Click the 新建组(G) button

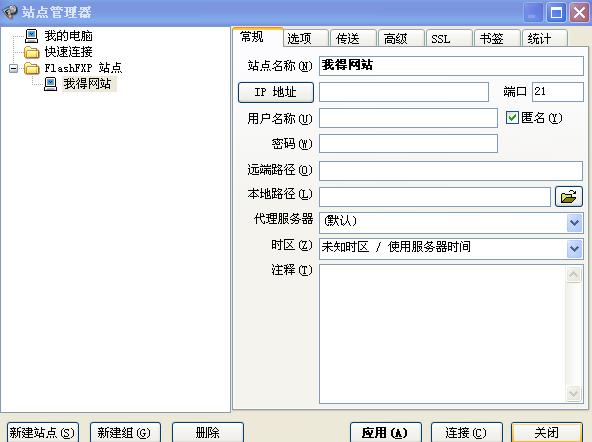125,432
